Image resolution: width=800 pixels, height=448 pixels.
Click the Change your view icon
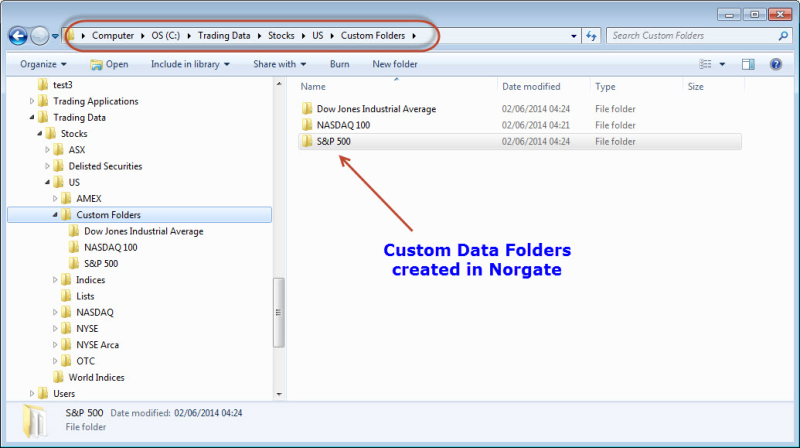pos(705,64)
